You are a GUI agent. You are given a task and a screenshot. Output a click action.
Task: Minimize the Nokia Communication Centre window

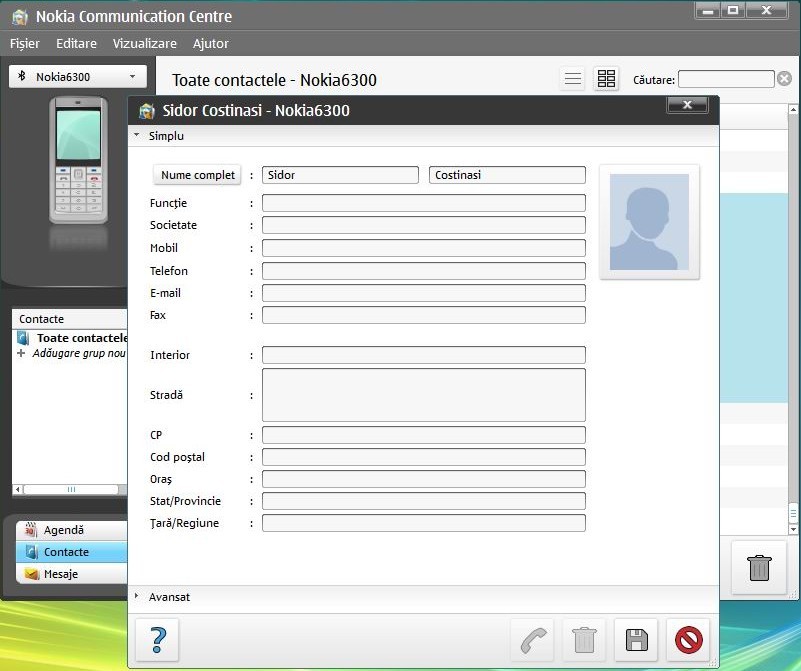click(708, 10)
